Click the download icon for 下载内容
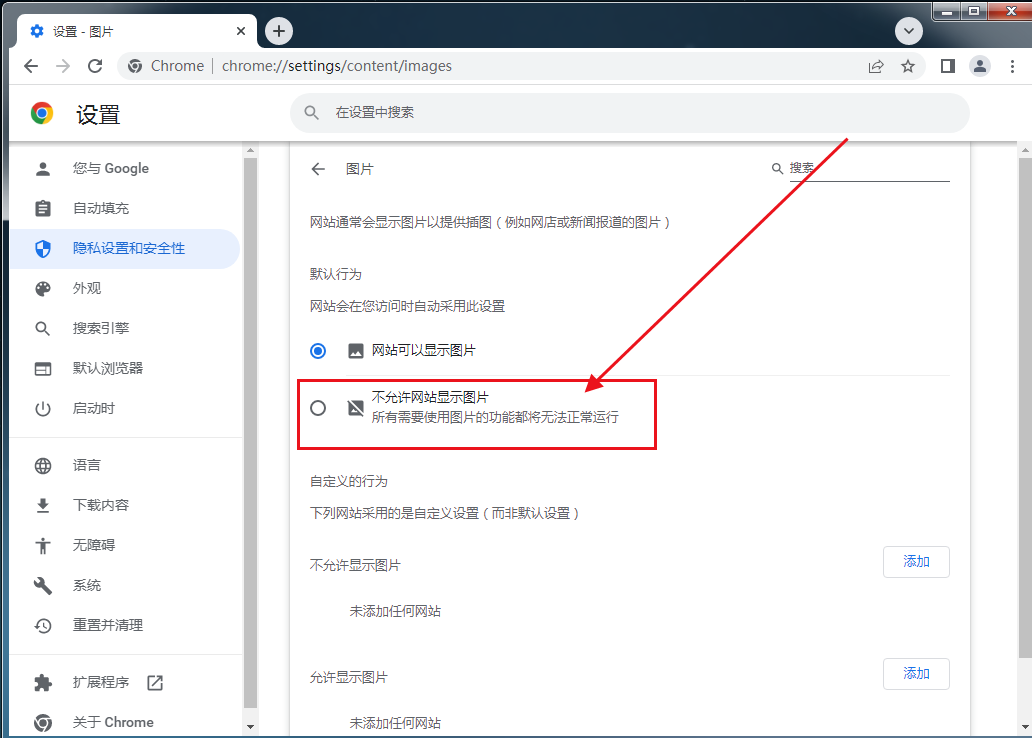The image size is (1032, 738). point(43,506)
